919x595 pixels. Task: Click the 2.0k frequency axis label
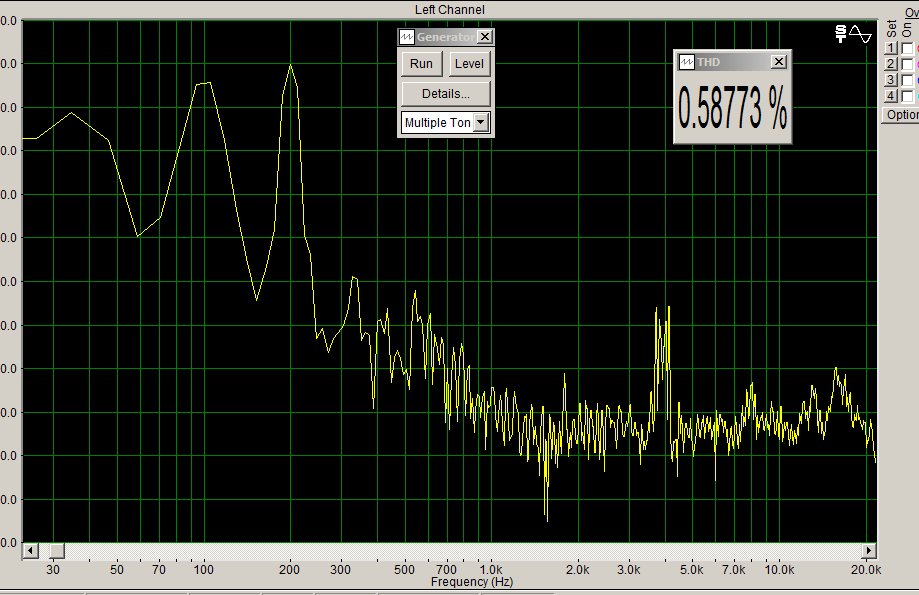[578, 570]
